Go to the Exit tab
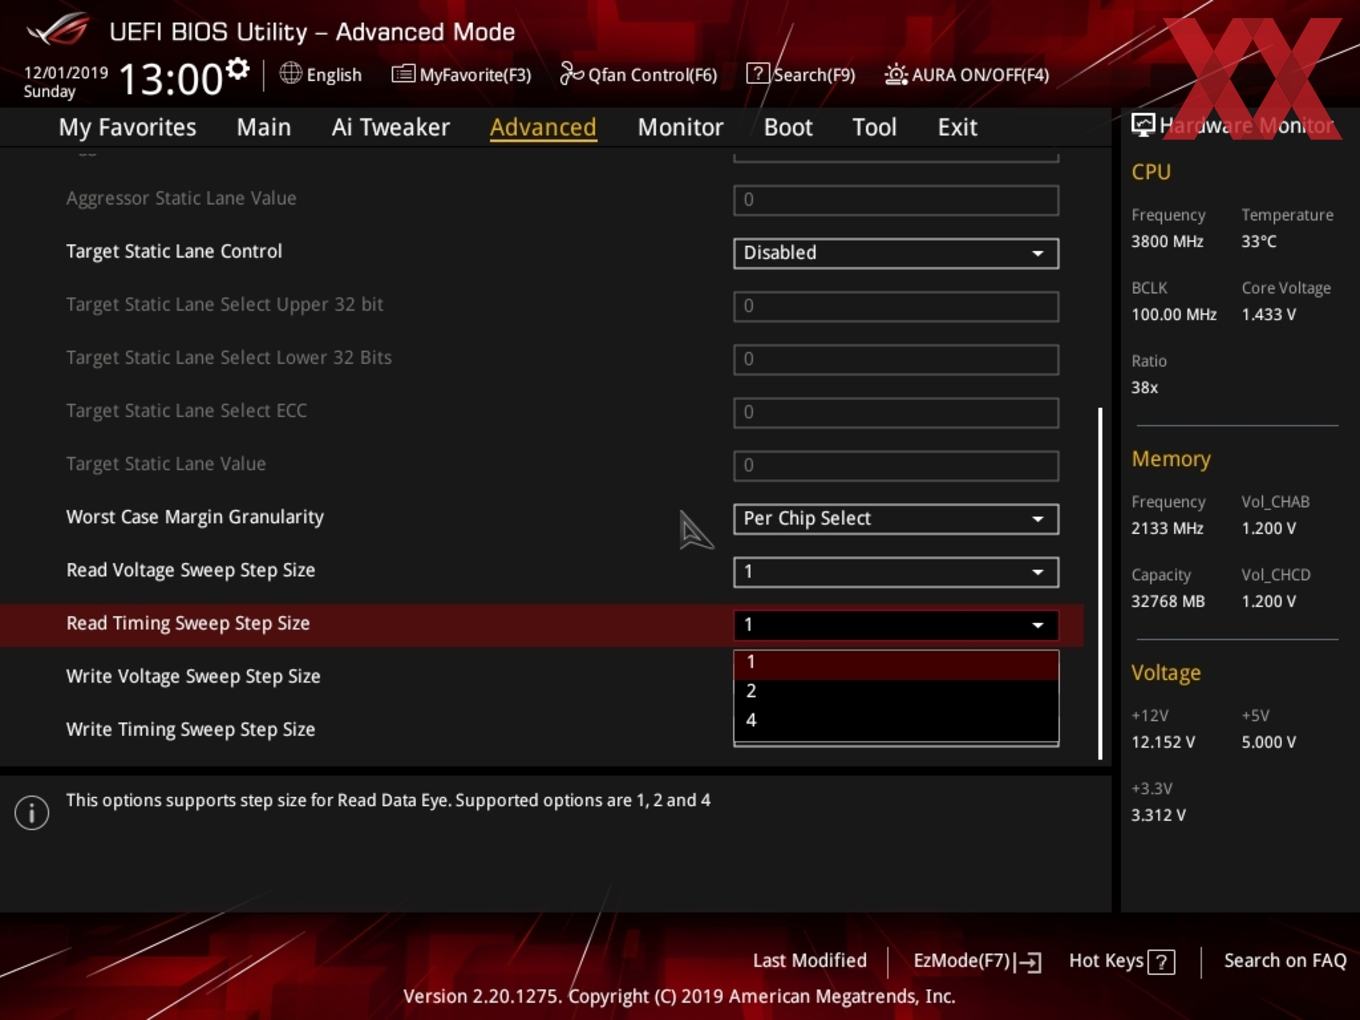Viewport: 1360px width, 1020px height. pyautogui.click(x=957, y=127)
